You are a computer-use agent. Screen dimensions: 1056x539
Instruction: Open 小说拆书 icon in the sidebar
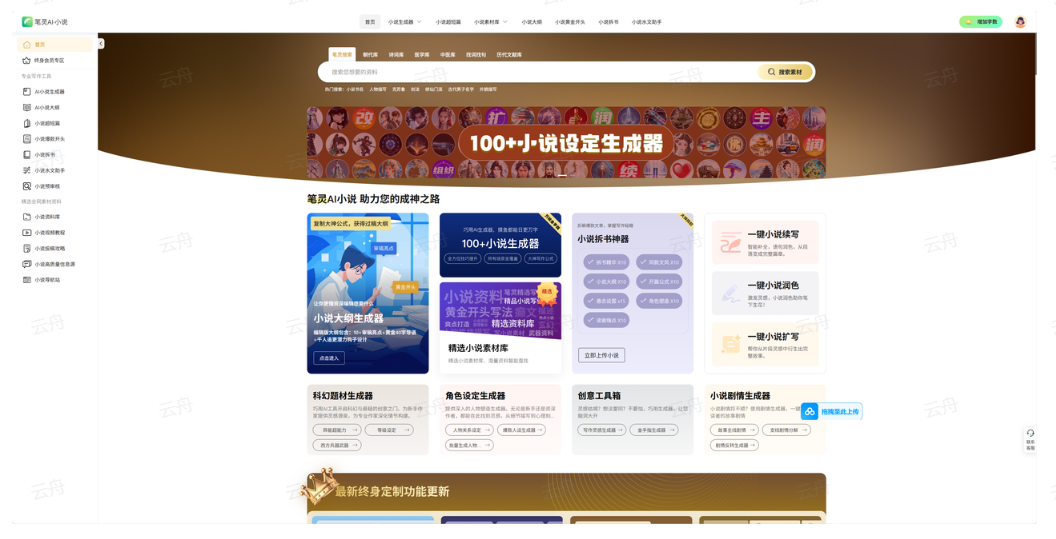tap(27, 154)
